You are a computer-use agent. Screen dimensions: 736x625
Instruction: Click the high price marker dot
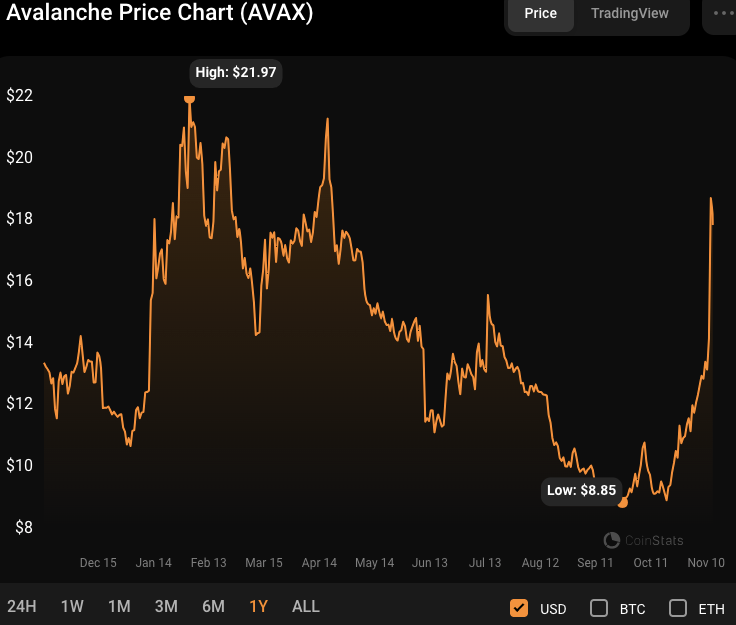point(190,98)
